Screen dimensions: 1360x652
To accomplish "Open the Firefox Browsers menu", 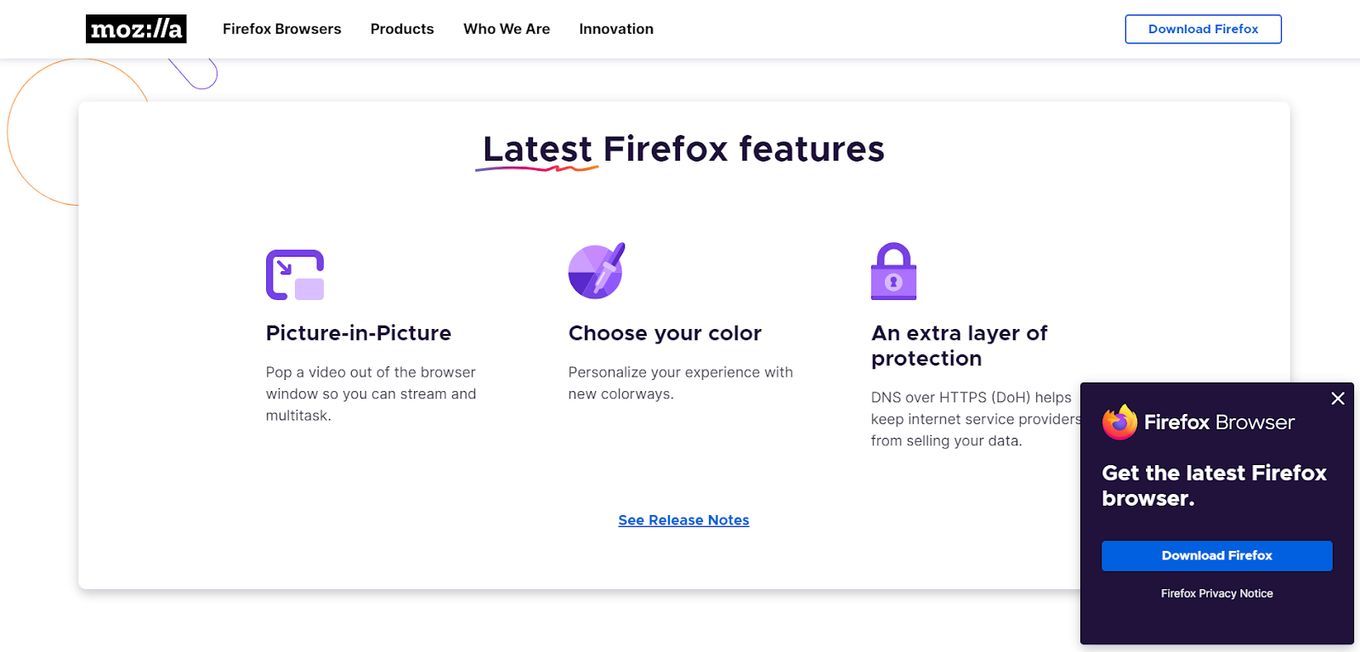I will pos(282,29).
